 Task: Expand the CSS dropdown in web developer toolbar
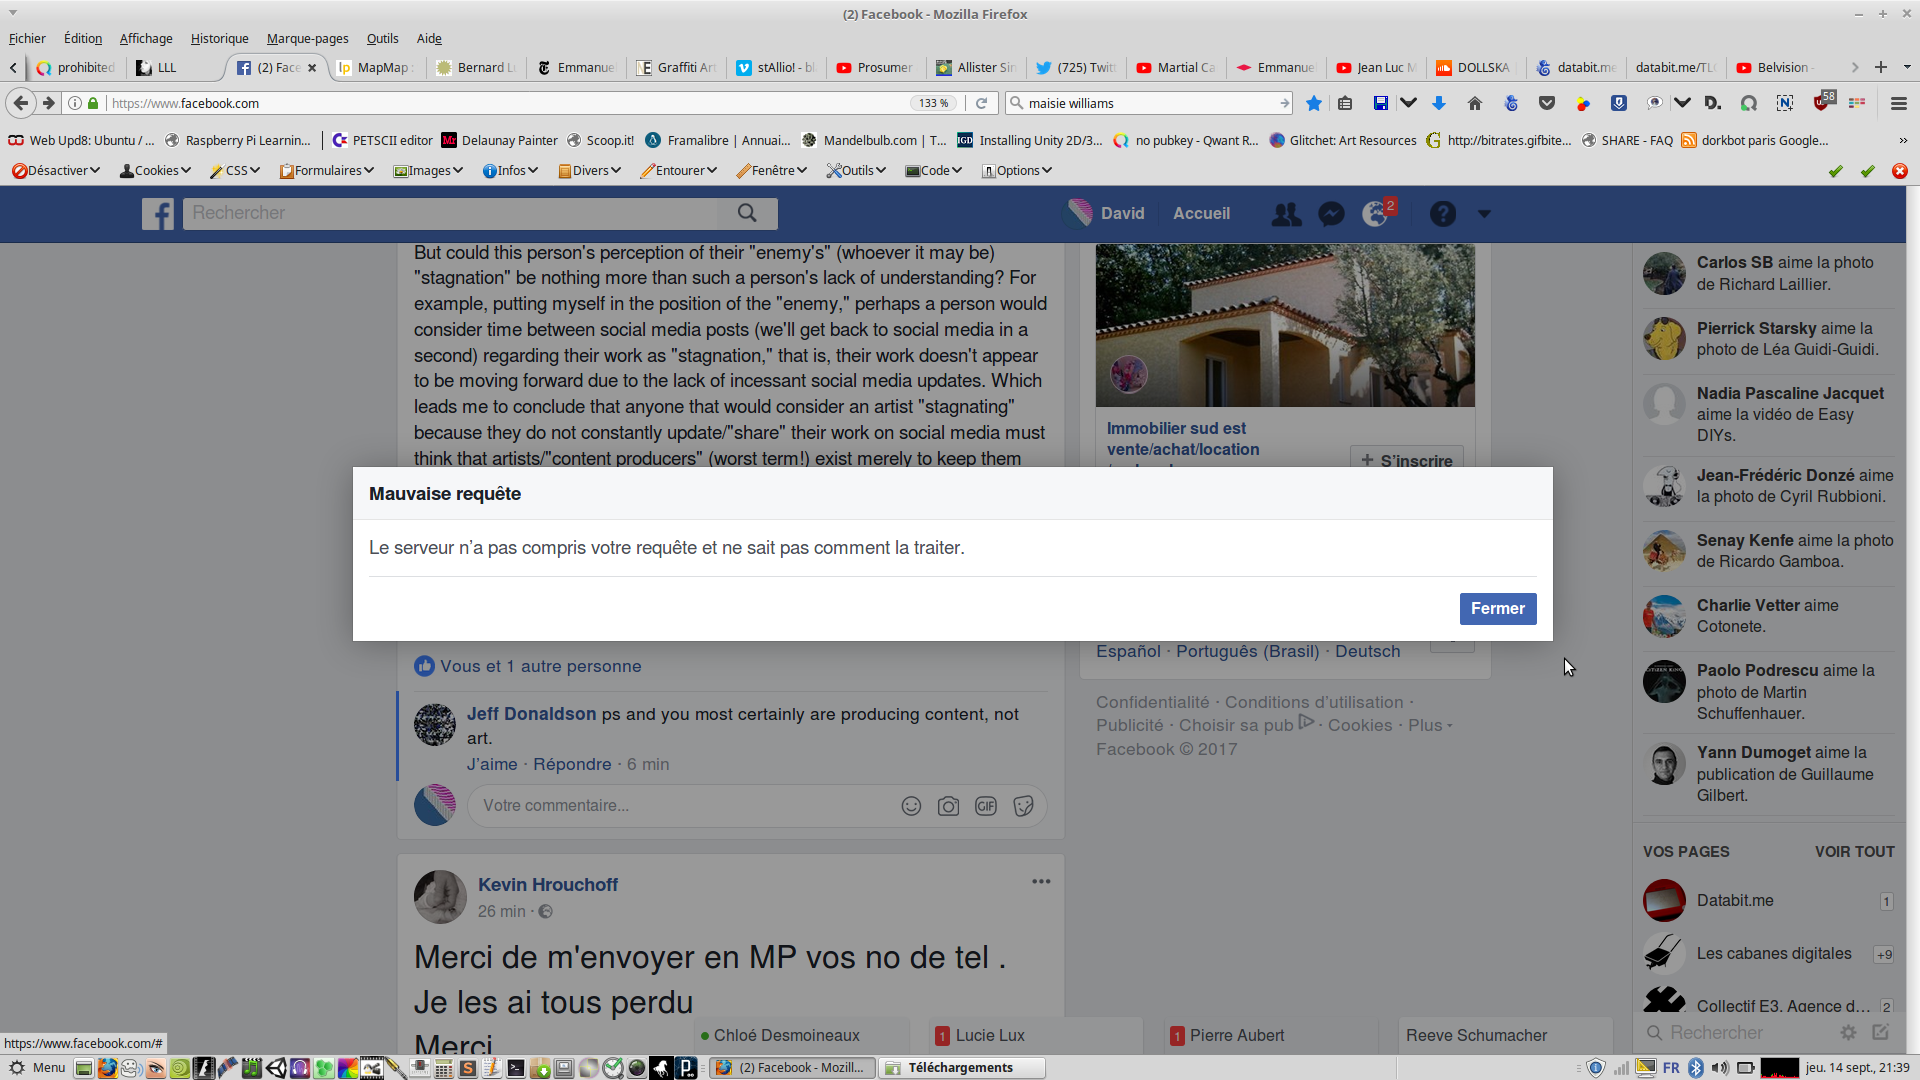click(x=236, y=171)
